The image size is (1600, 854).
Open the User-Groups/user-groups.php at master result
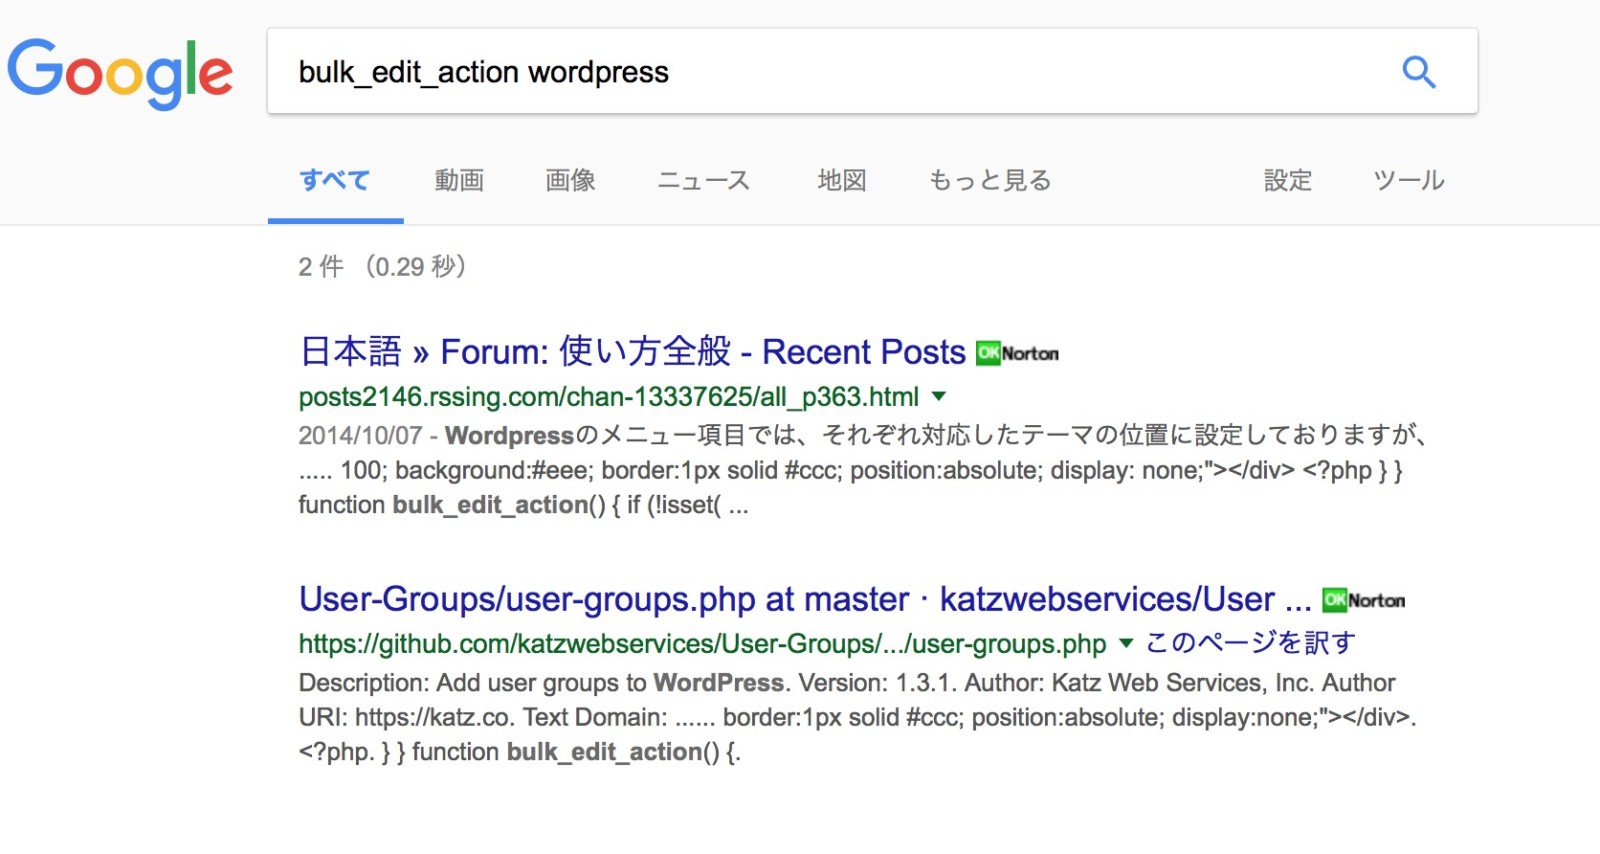805,599
